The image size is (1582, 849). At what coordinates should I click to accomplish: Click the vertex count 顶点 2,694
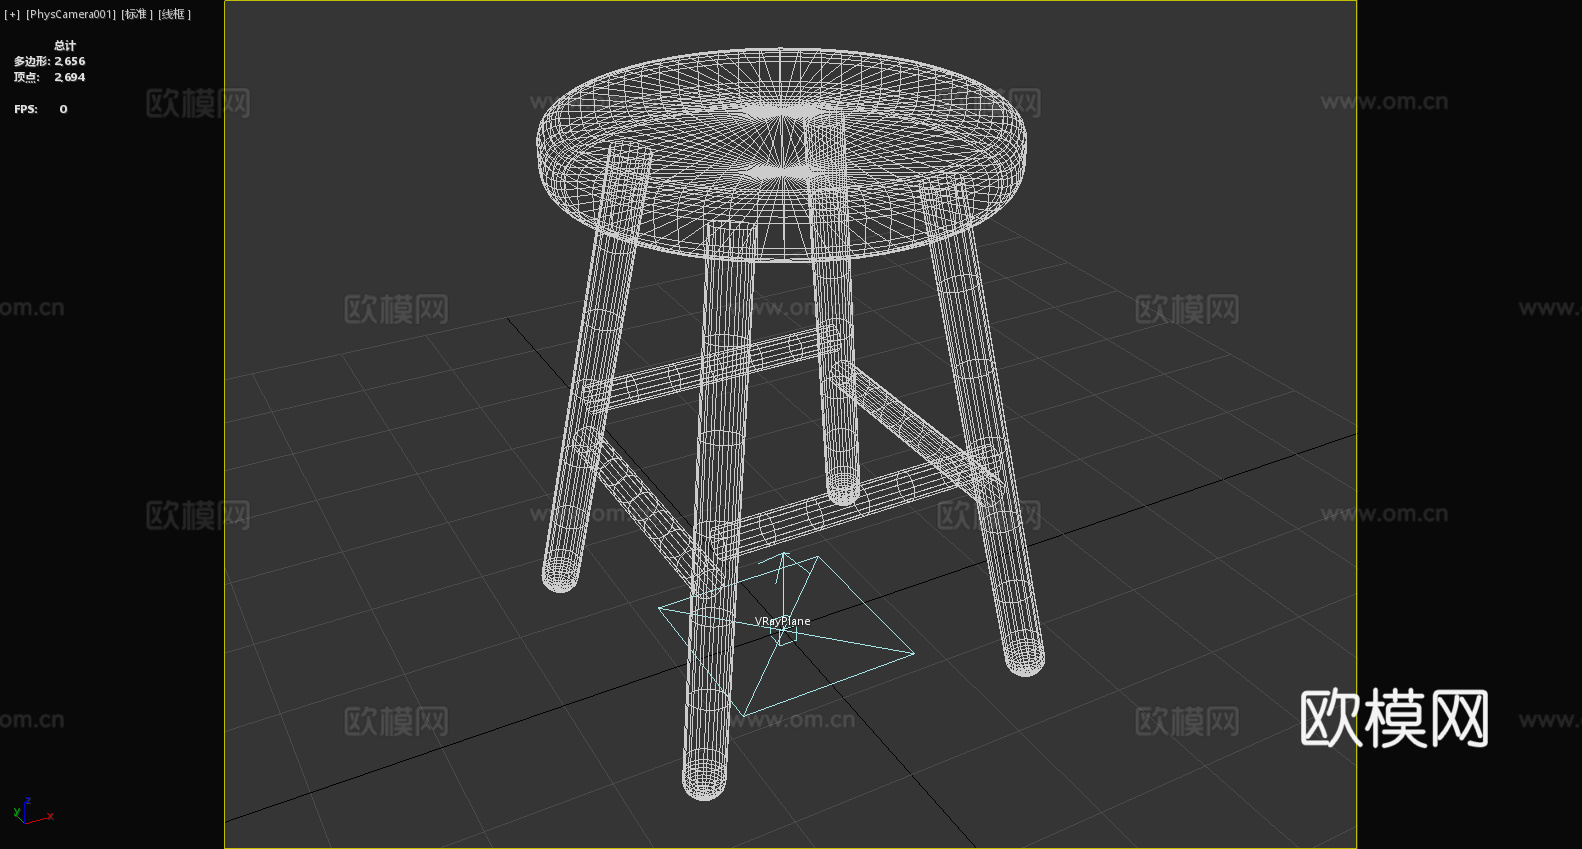[50, 77]
